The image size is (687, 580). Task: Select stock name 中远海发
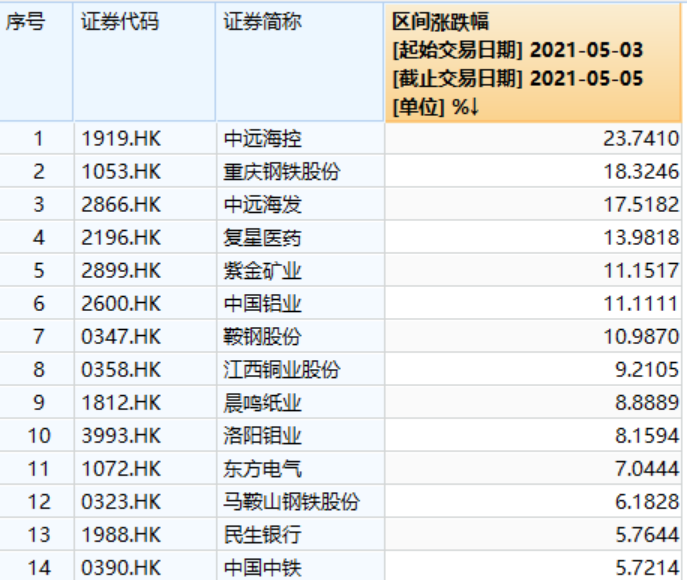pos(262,205)
